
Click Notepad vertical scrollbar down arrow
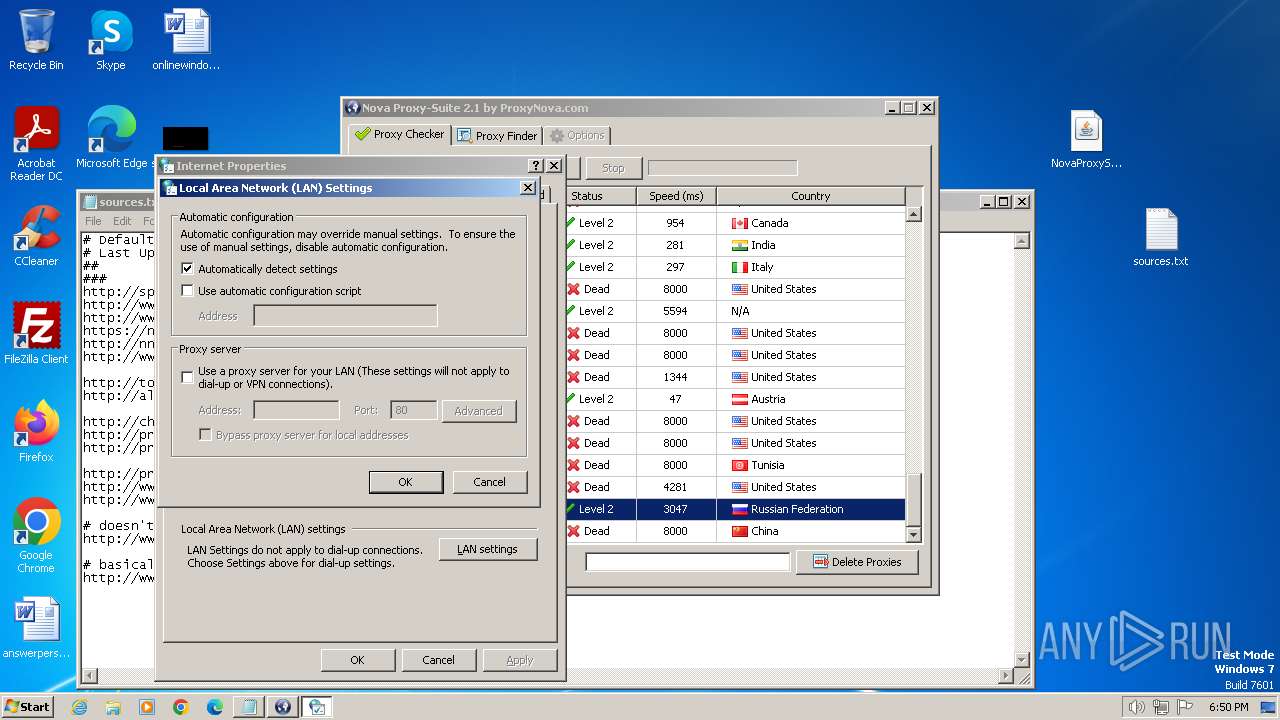click(1021, 659)
